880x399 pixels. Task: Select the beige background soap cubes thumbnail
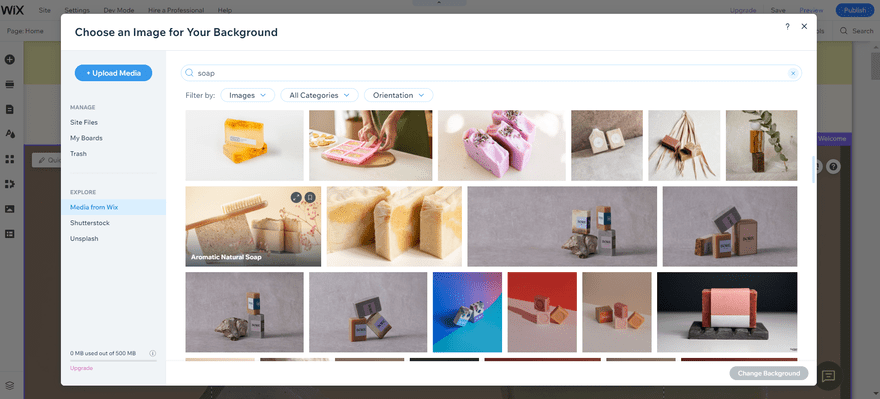[x=617, y=312]
